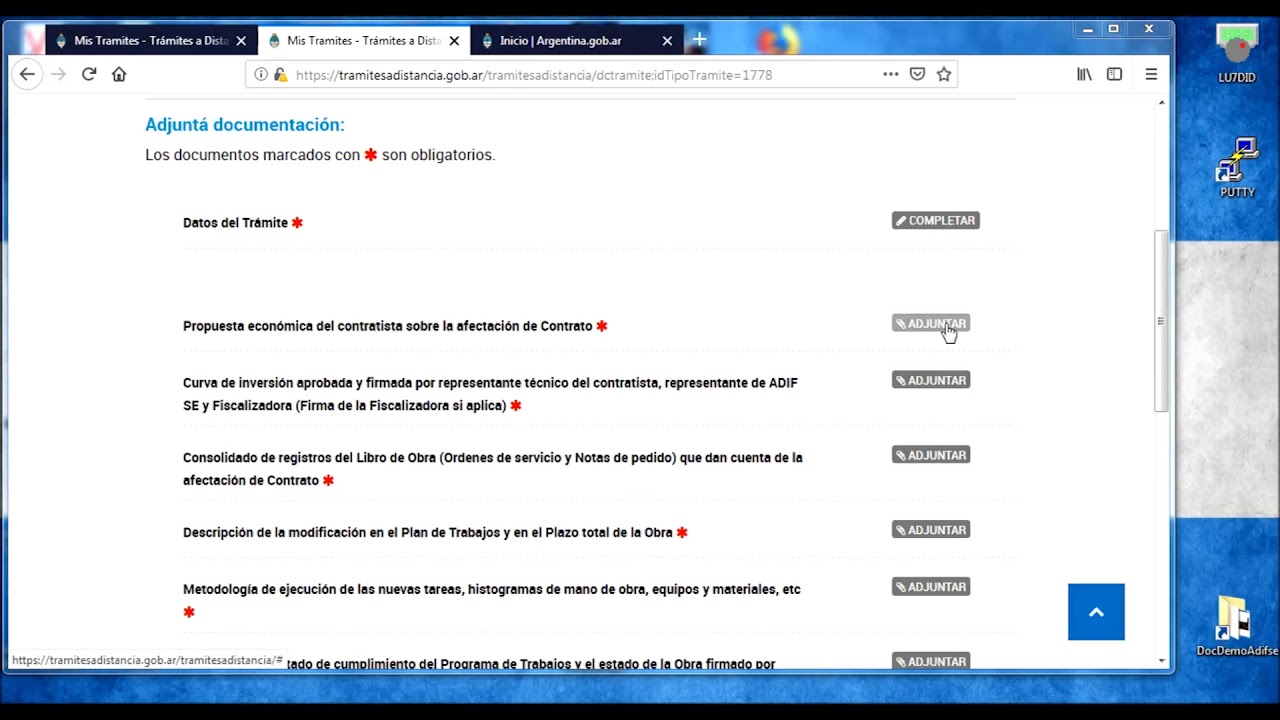Maximize the Firefox window

pyautogui.click(x=1113, y=29)
